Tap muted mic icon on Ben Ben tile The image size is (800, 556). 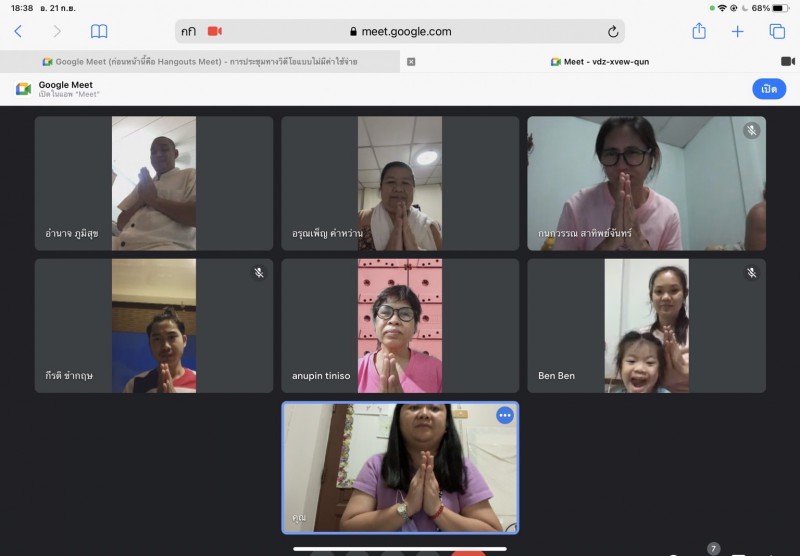click(751, 273)
